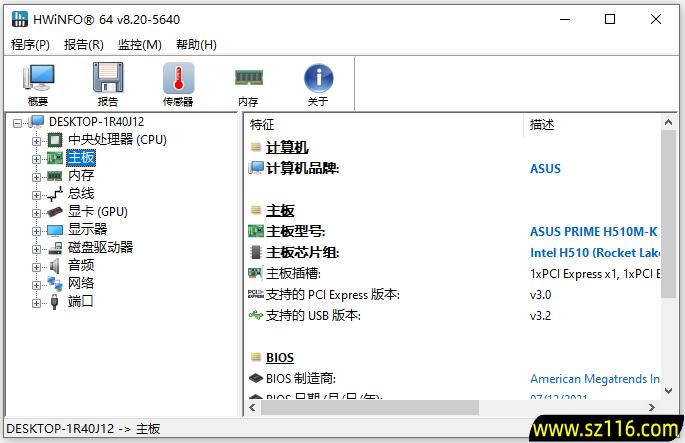Click the slot icon next to 主板插槽
Image resolution: width=685 pixels, height=443 pixels.
coord(256,273)
